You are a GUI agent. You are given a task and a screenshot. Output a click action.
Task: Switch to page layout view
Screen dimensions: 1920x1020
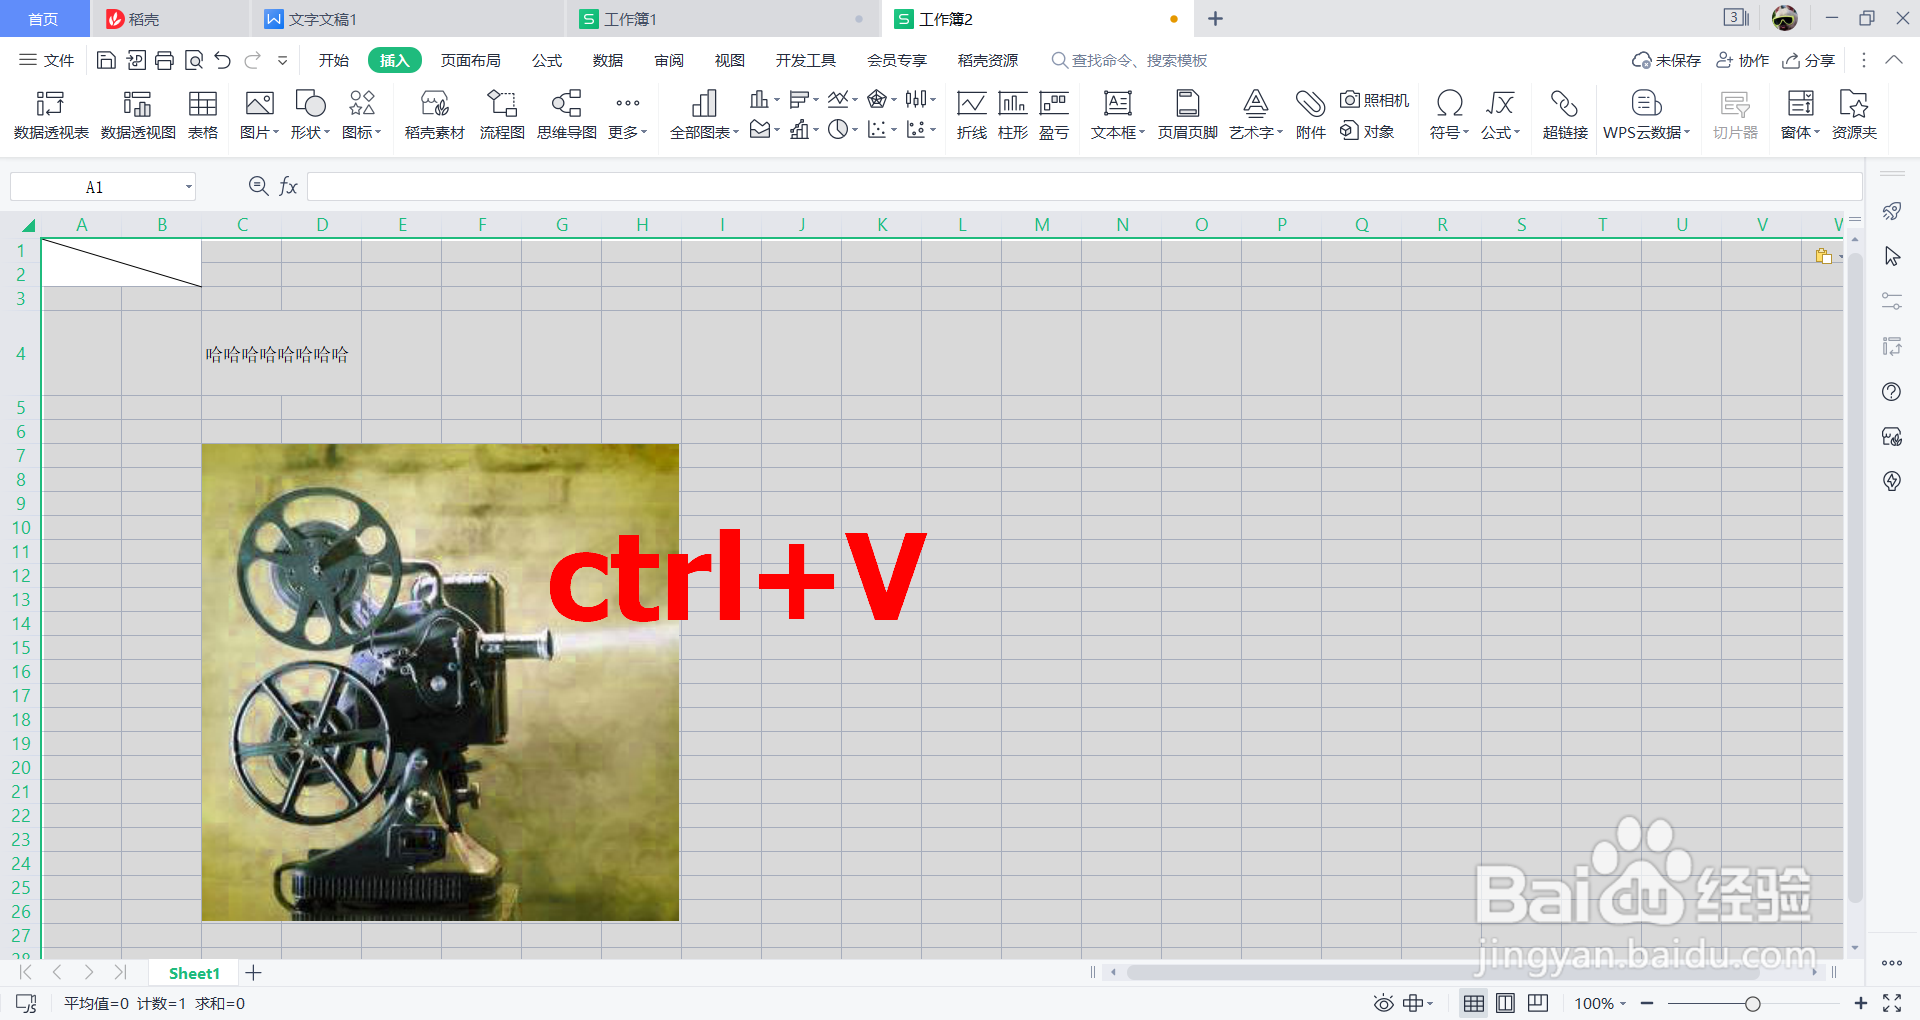click(x=1505, y=1003)
